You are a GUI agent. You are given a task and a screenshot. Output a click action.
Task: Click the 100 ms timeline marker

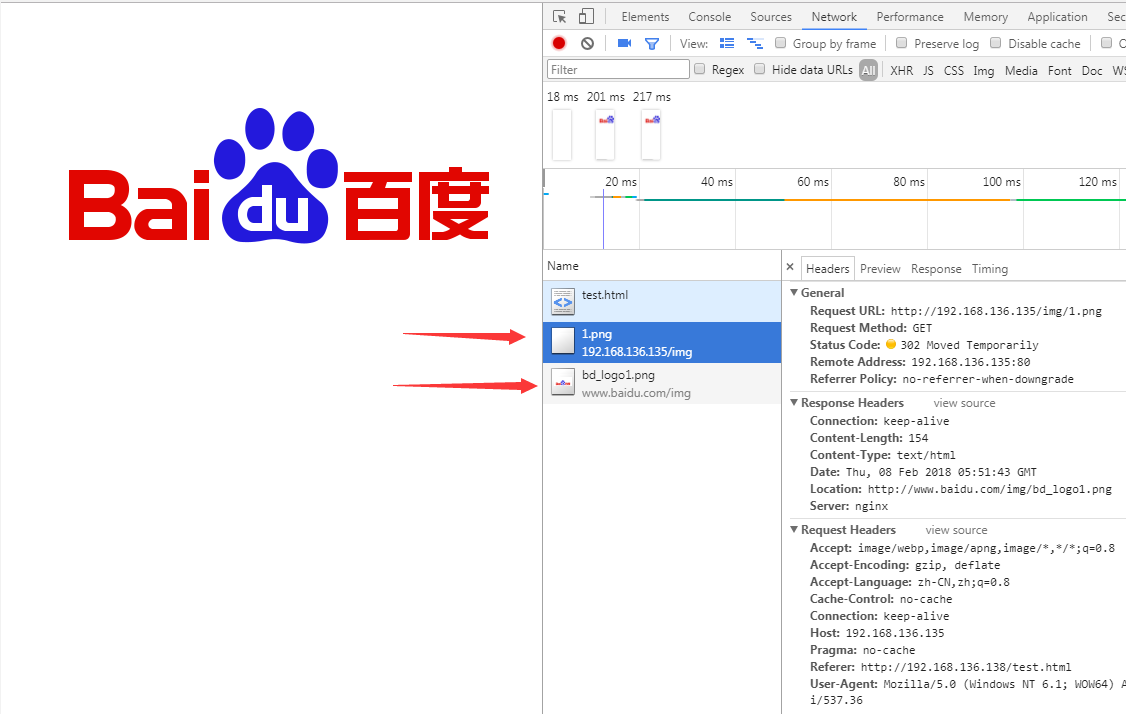1001,182
